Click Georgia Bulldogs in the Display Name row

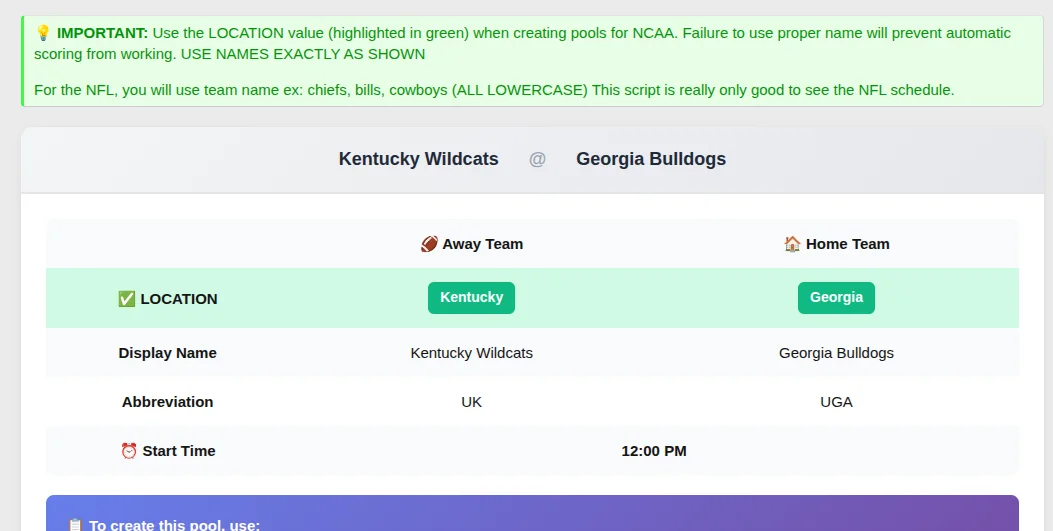coord(836,353)
